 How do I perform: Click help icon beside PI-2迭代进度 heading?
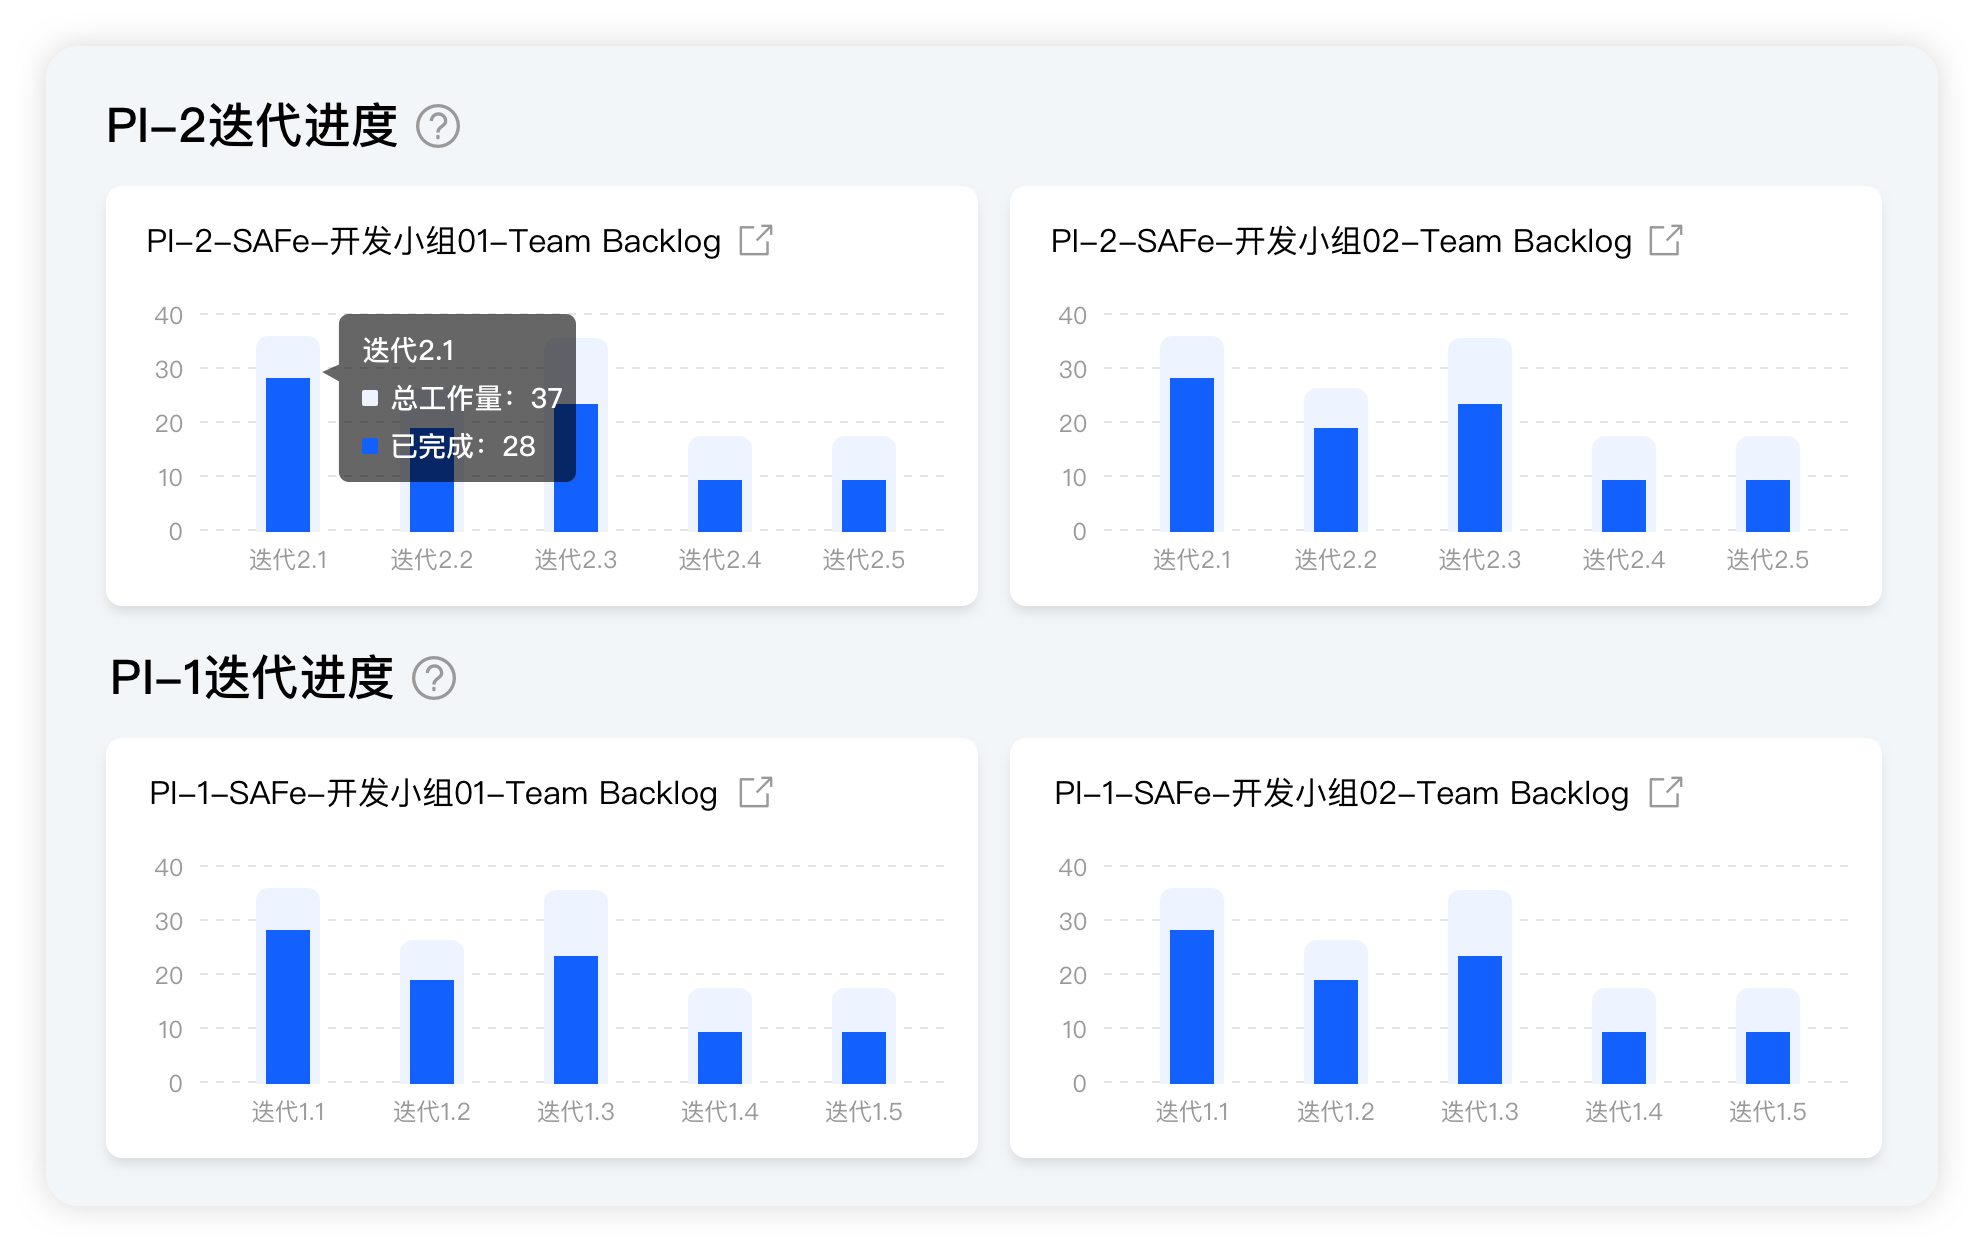pyautogui.click(x=438, y=127)
